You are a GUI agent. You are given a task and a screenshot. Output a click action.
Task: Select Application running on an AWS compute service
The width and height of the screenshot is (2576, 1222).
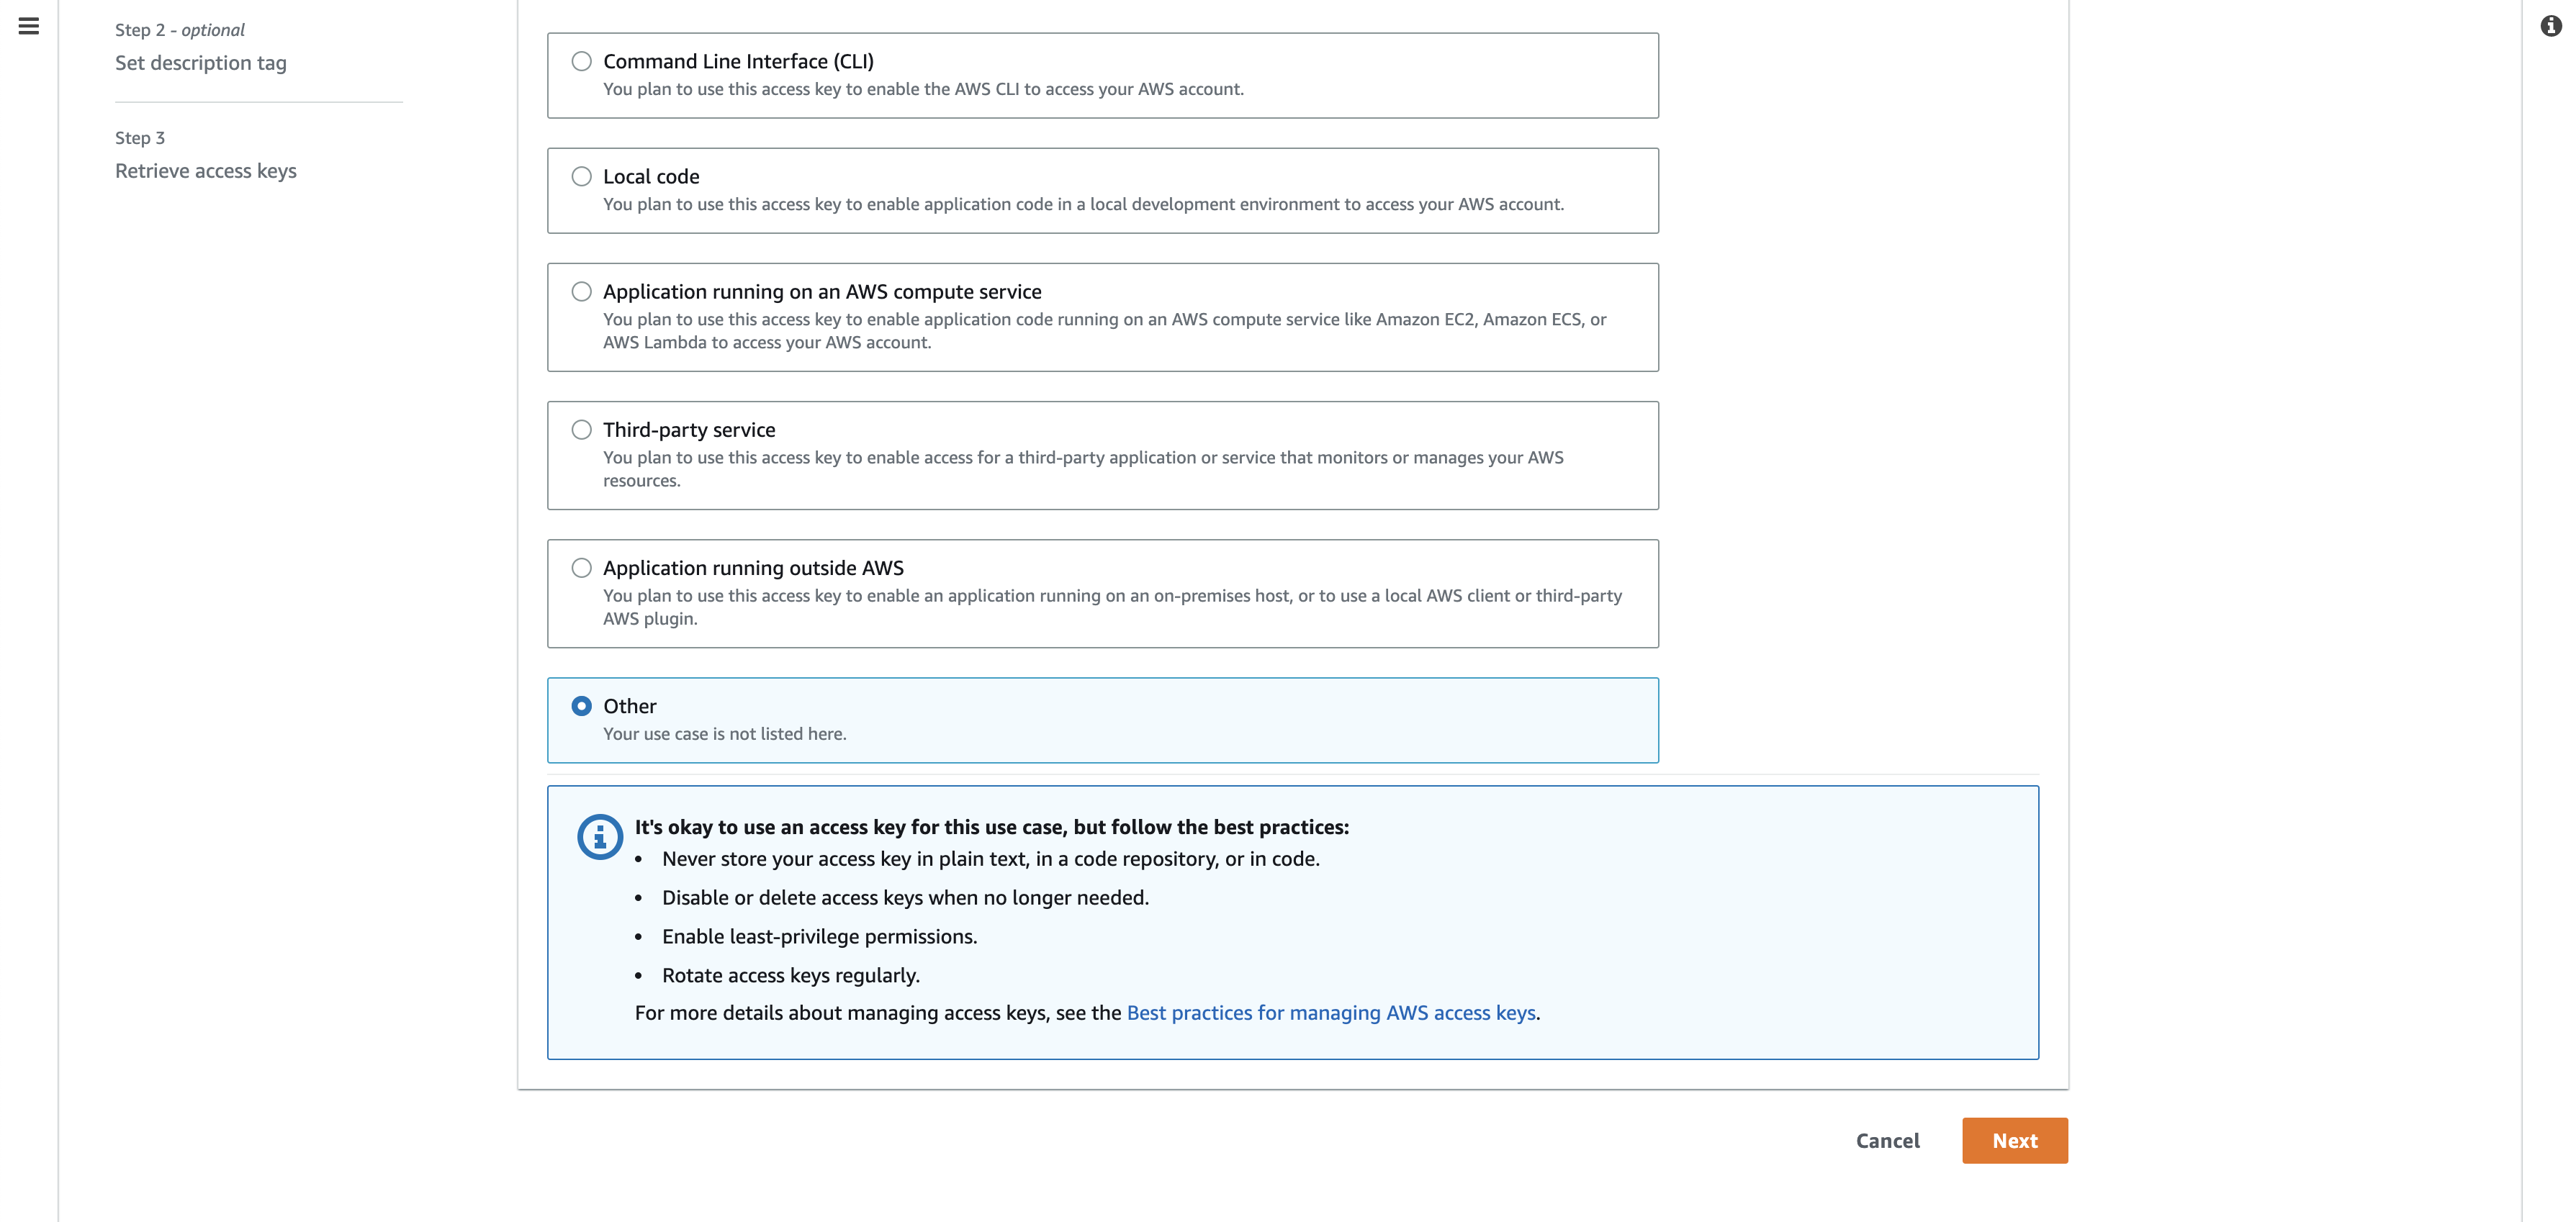(x=582, y=291)
